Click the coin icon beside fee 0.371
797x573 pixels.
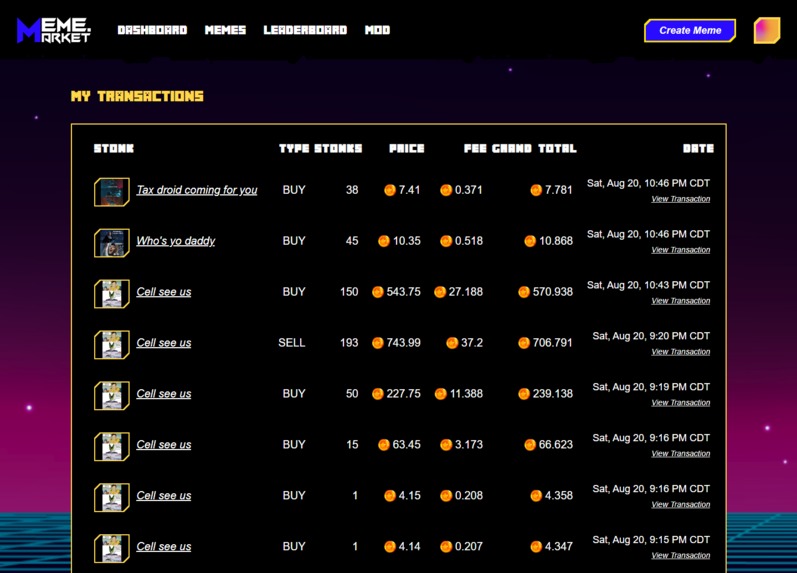[446, 190]
